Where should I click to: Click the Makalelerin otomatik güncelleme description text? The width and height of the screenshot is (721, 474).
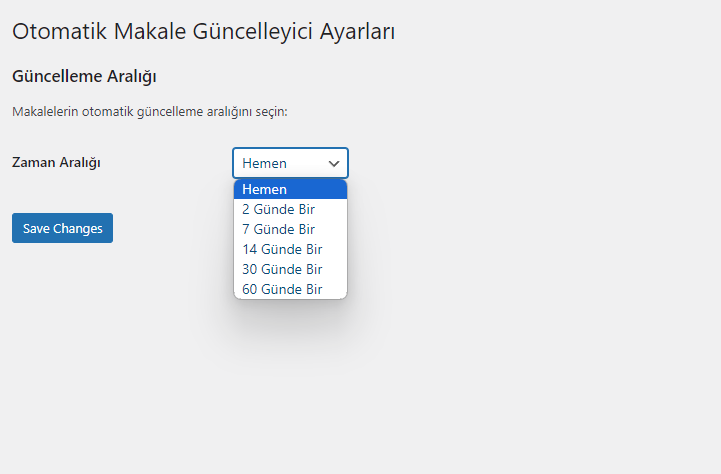click(149, 112)
